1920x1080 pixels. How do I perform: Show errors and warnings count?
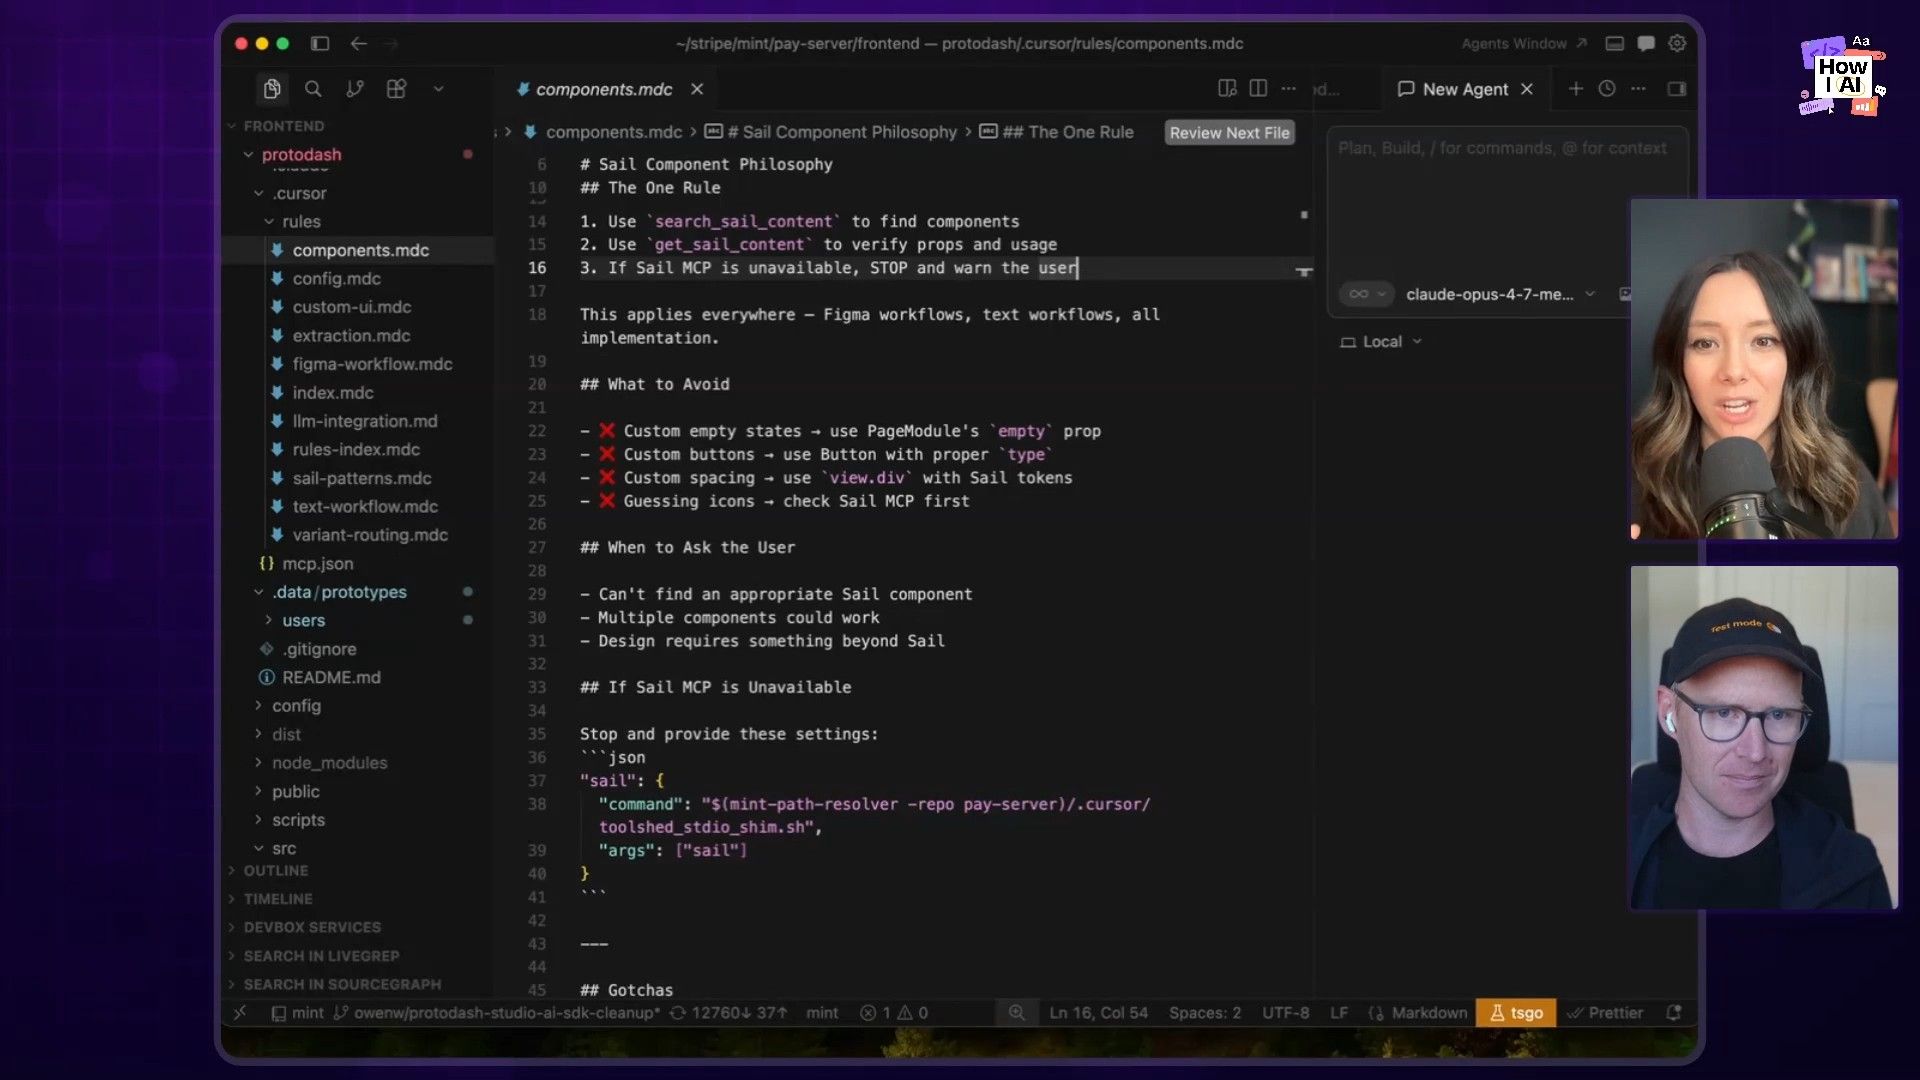point(894,1013)
